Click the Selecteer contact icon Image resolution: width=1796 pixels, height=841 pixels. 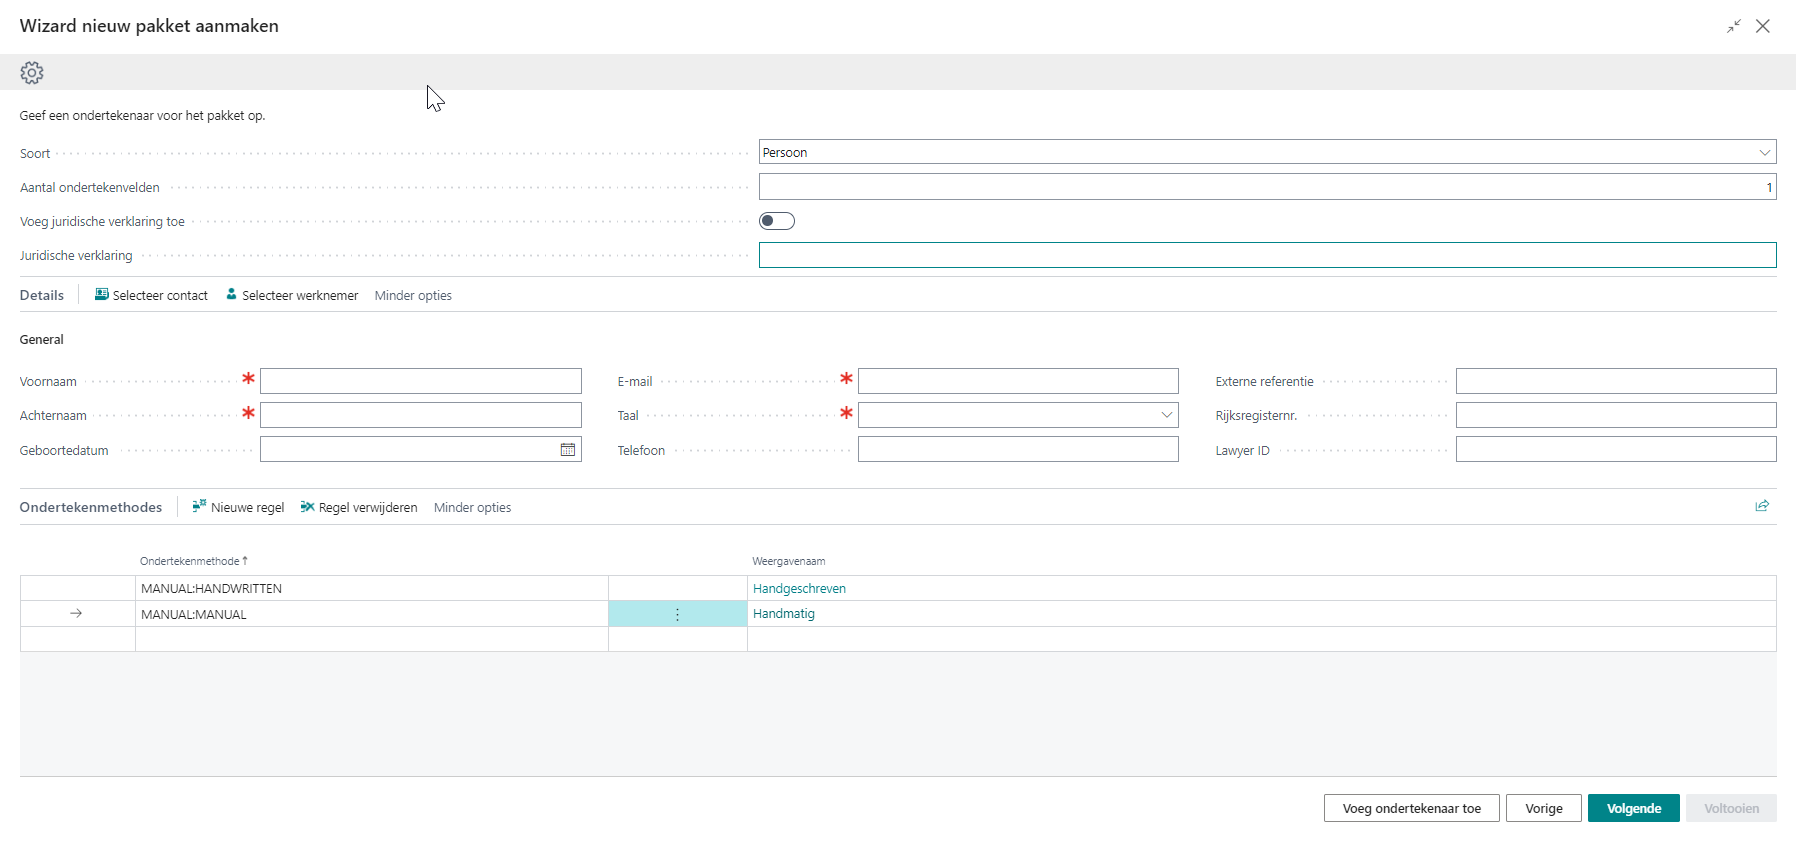click(102, 295)
